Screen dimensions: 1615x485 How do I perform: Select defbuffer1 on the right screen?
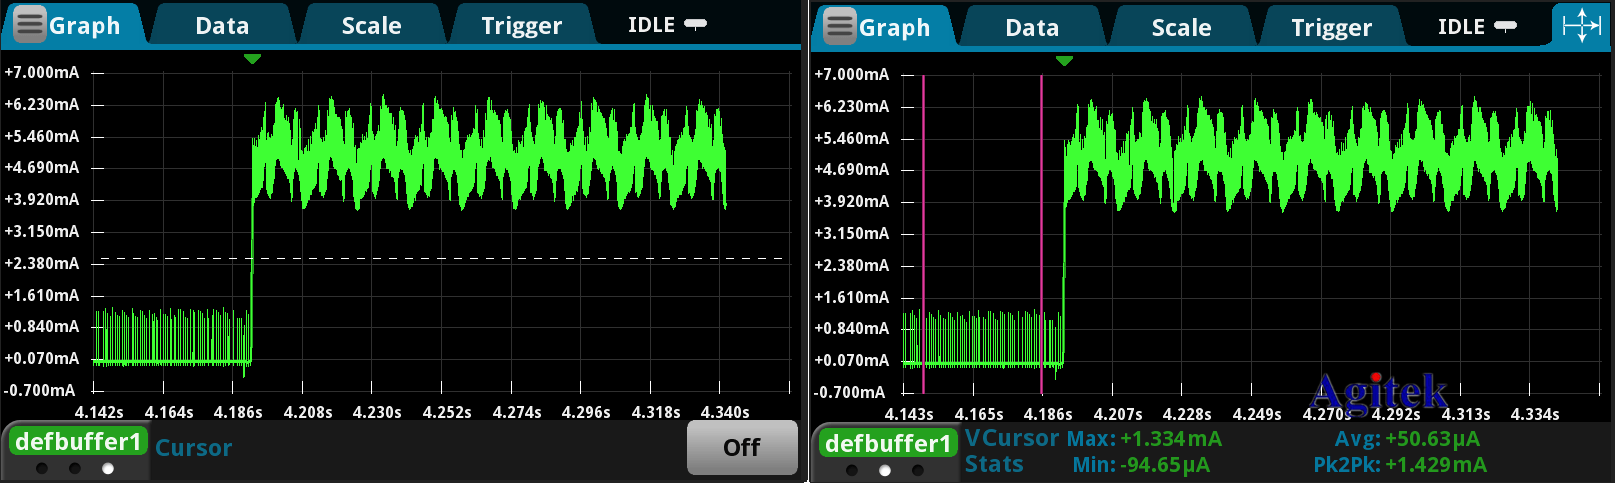[888, 444]
